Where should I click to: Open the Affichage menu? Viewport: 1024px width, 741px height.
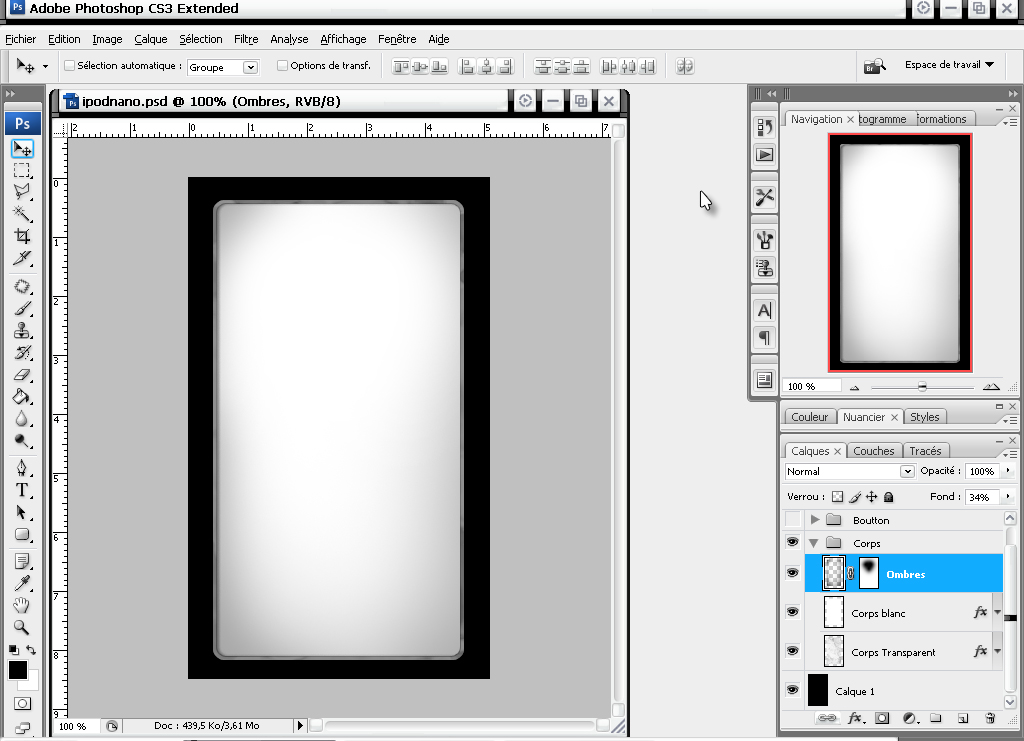pyautogui.click(x=343, y=39)
